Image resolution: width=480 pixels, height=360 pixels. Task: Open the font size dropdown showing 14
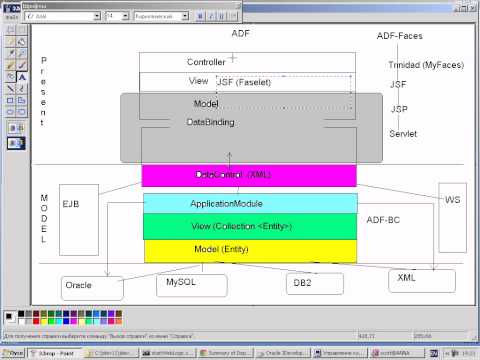pyautogui.click(x=125, y=16)
